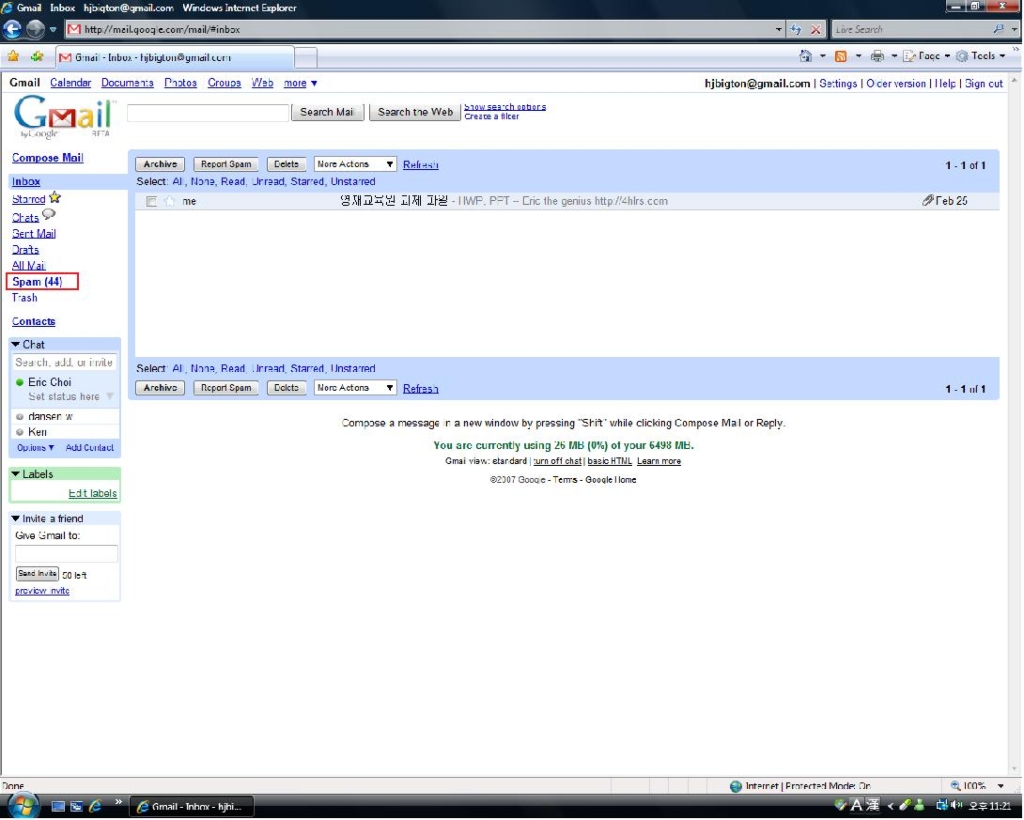Click Sign out link

pyautogui.click(x=984, y=84)
